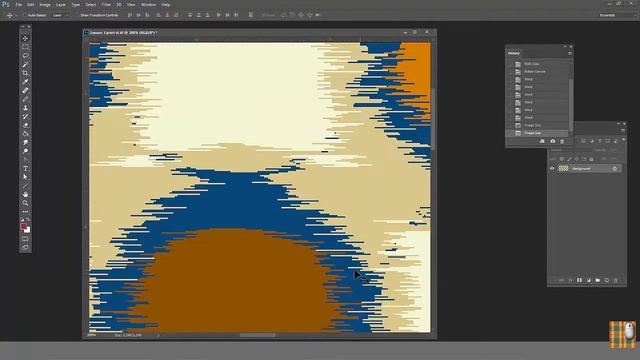Create new document from current history state
The image size is (640, 360).
[x=542, y=141]
